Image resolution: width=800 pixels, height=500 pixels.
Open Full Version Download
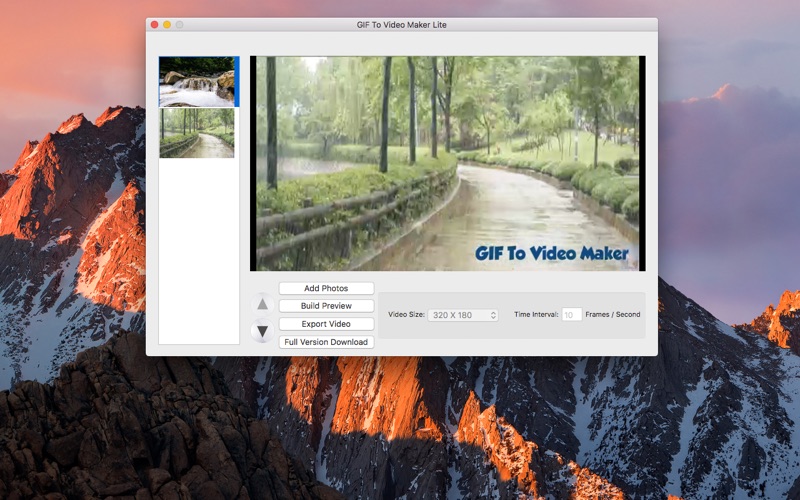pyautogui.click(x=326, y=342)
